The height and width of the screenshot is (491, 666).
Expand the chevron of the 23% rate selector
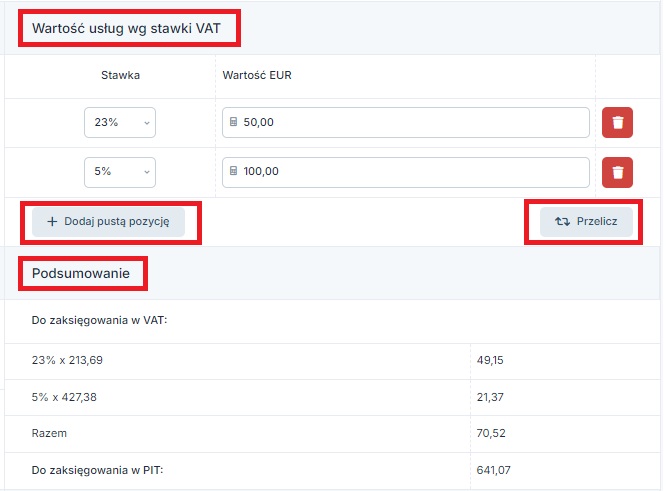147,123
